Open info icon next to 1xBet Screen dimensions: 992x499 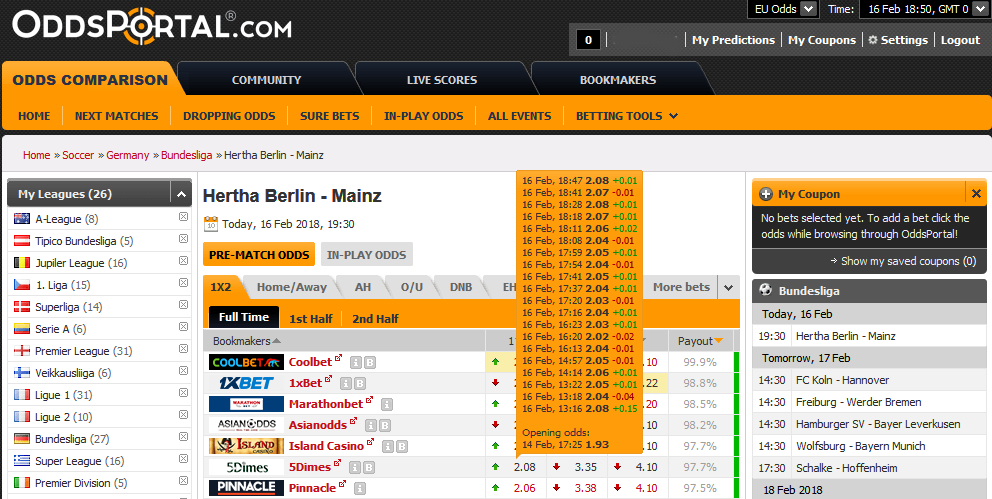[345, 383]
